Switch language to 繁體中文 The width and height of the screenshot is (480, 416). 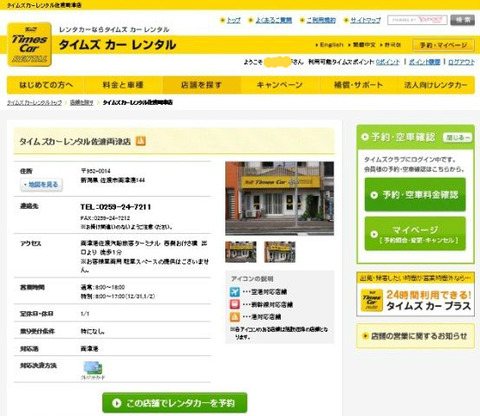click(x=364, y=45)
